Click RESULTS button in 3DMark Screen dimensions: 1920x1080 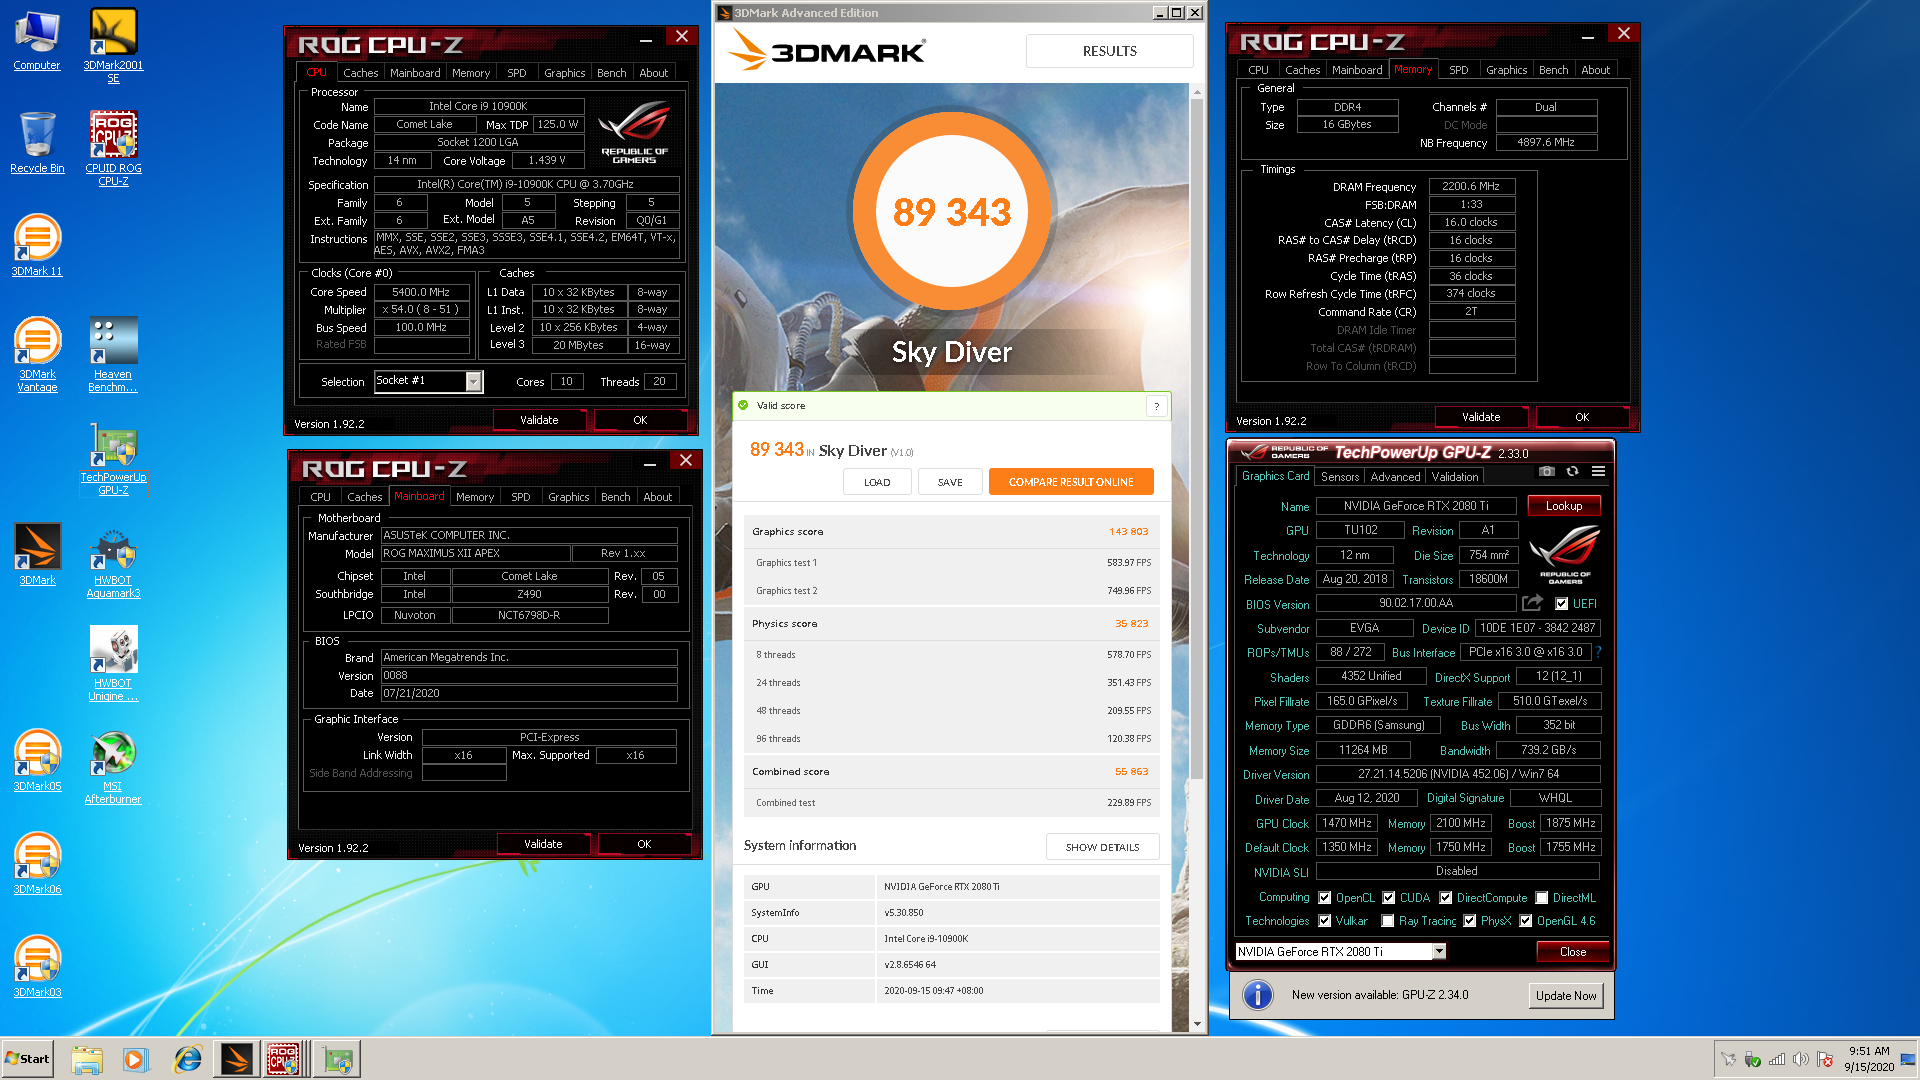pos(1109,51)
